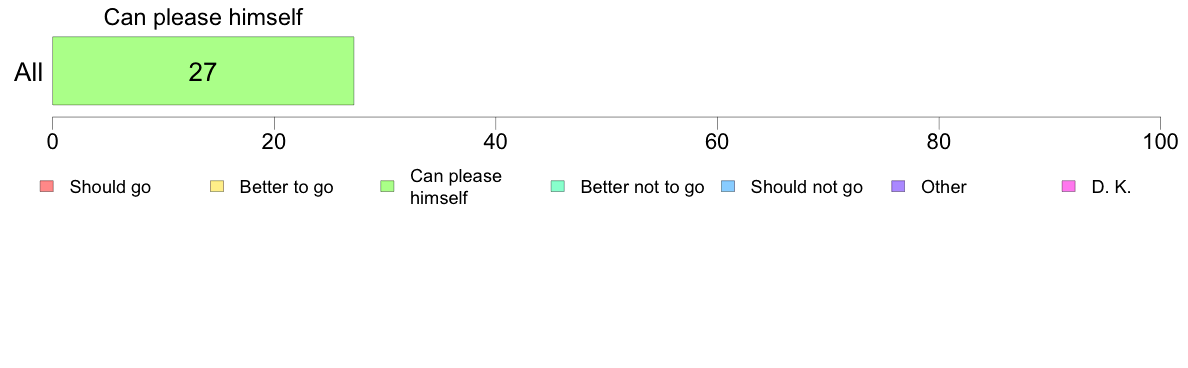Click the yellow Better to go swatch
Image resolution: width=1188 pixels, height=368 pixels.
(216, 186)
